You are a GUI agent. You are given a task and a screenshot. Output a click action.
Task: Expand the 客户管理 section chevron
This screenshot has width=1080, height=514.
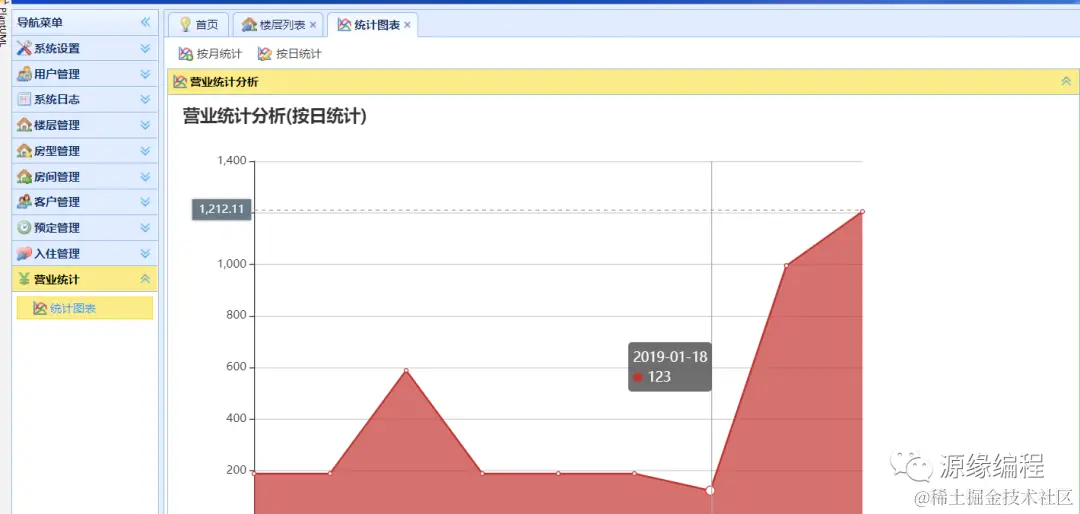(x=145, y=202)
